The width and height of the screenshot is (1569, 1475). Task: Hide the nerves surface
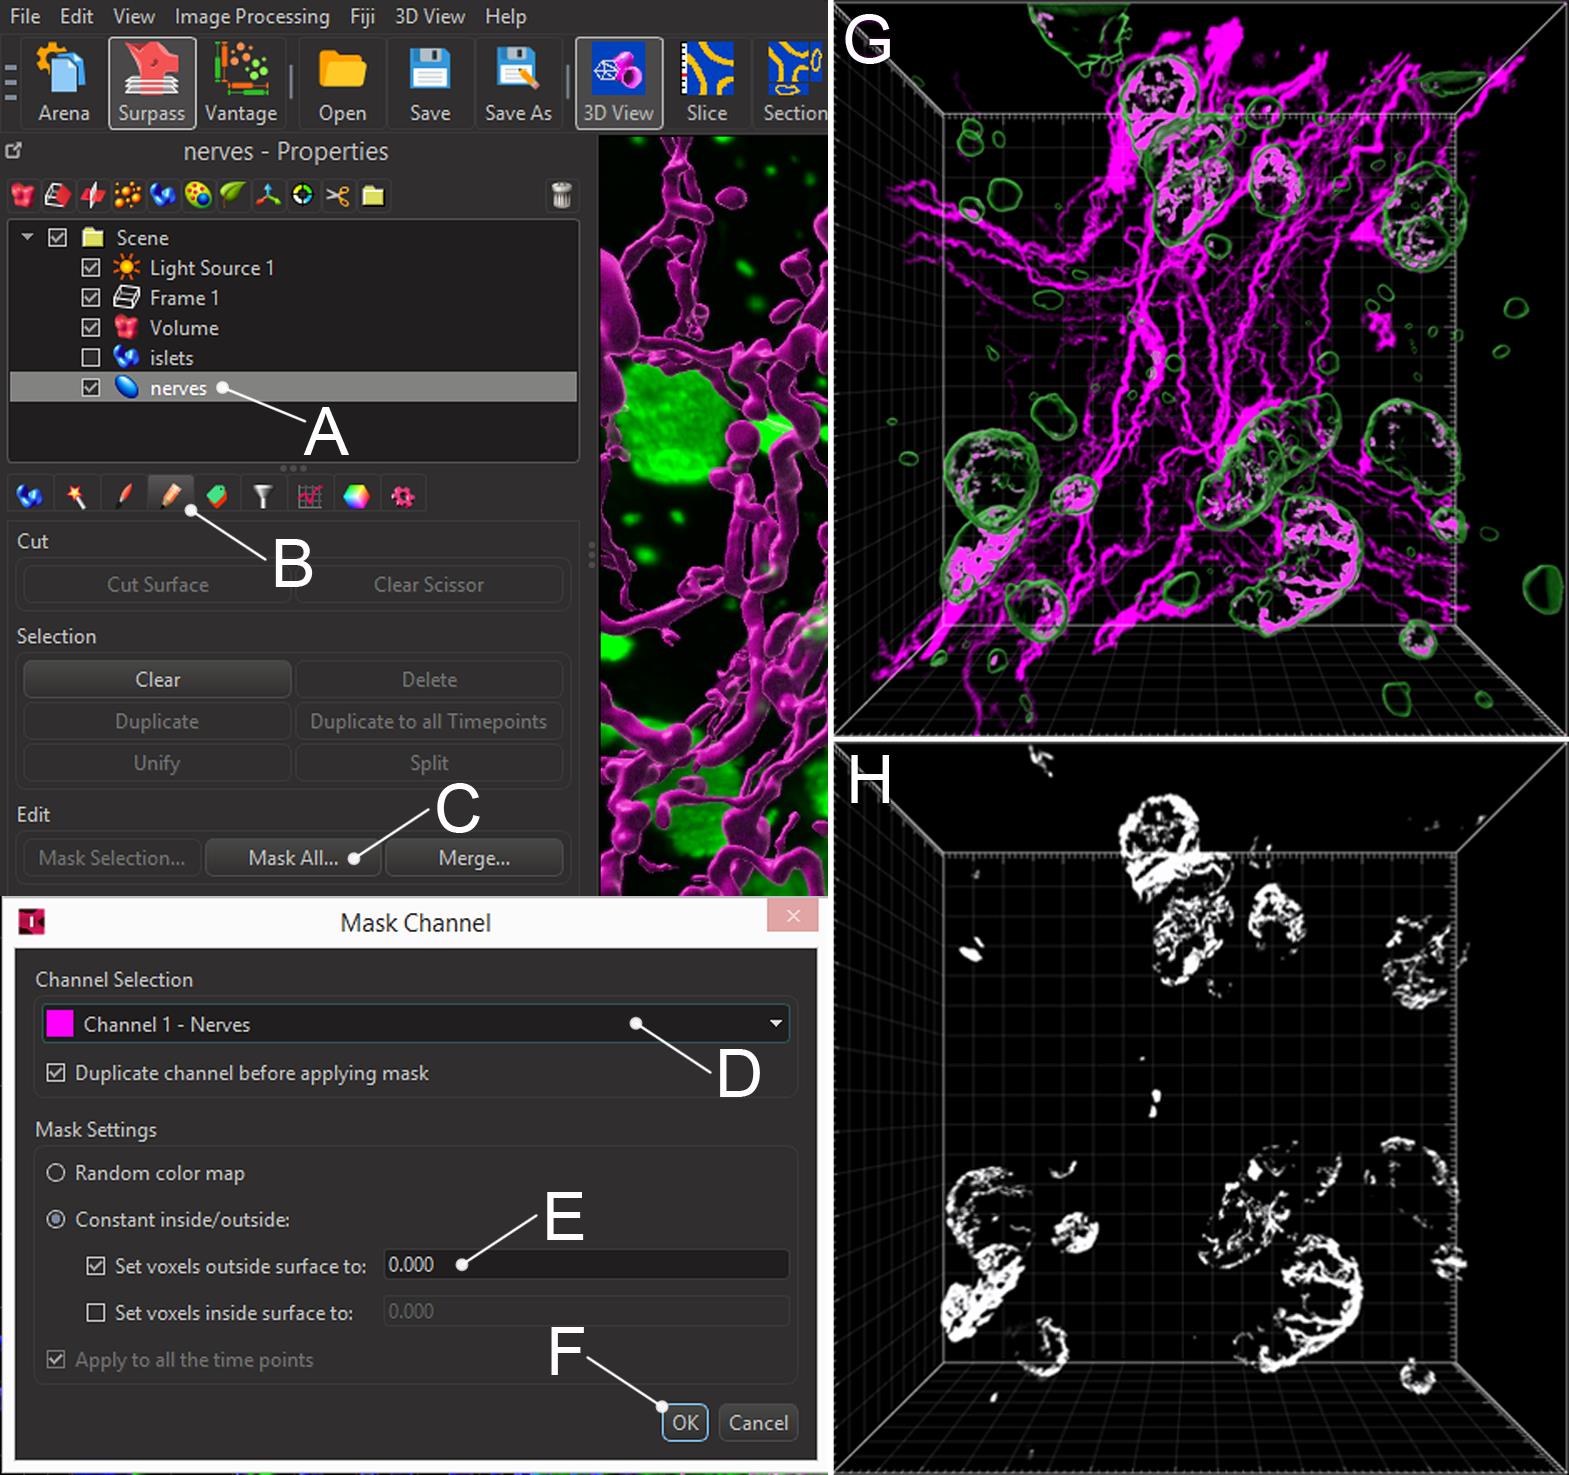[x=91, y=388]
